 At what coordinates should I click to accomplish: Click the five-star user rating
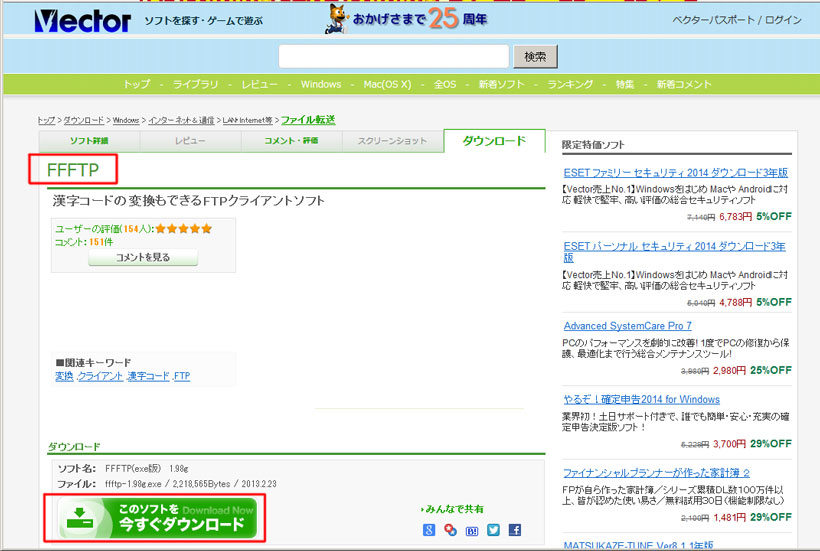(x=184, y=228)
